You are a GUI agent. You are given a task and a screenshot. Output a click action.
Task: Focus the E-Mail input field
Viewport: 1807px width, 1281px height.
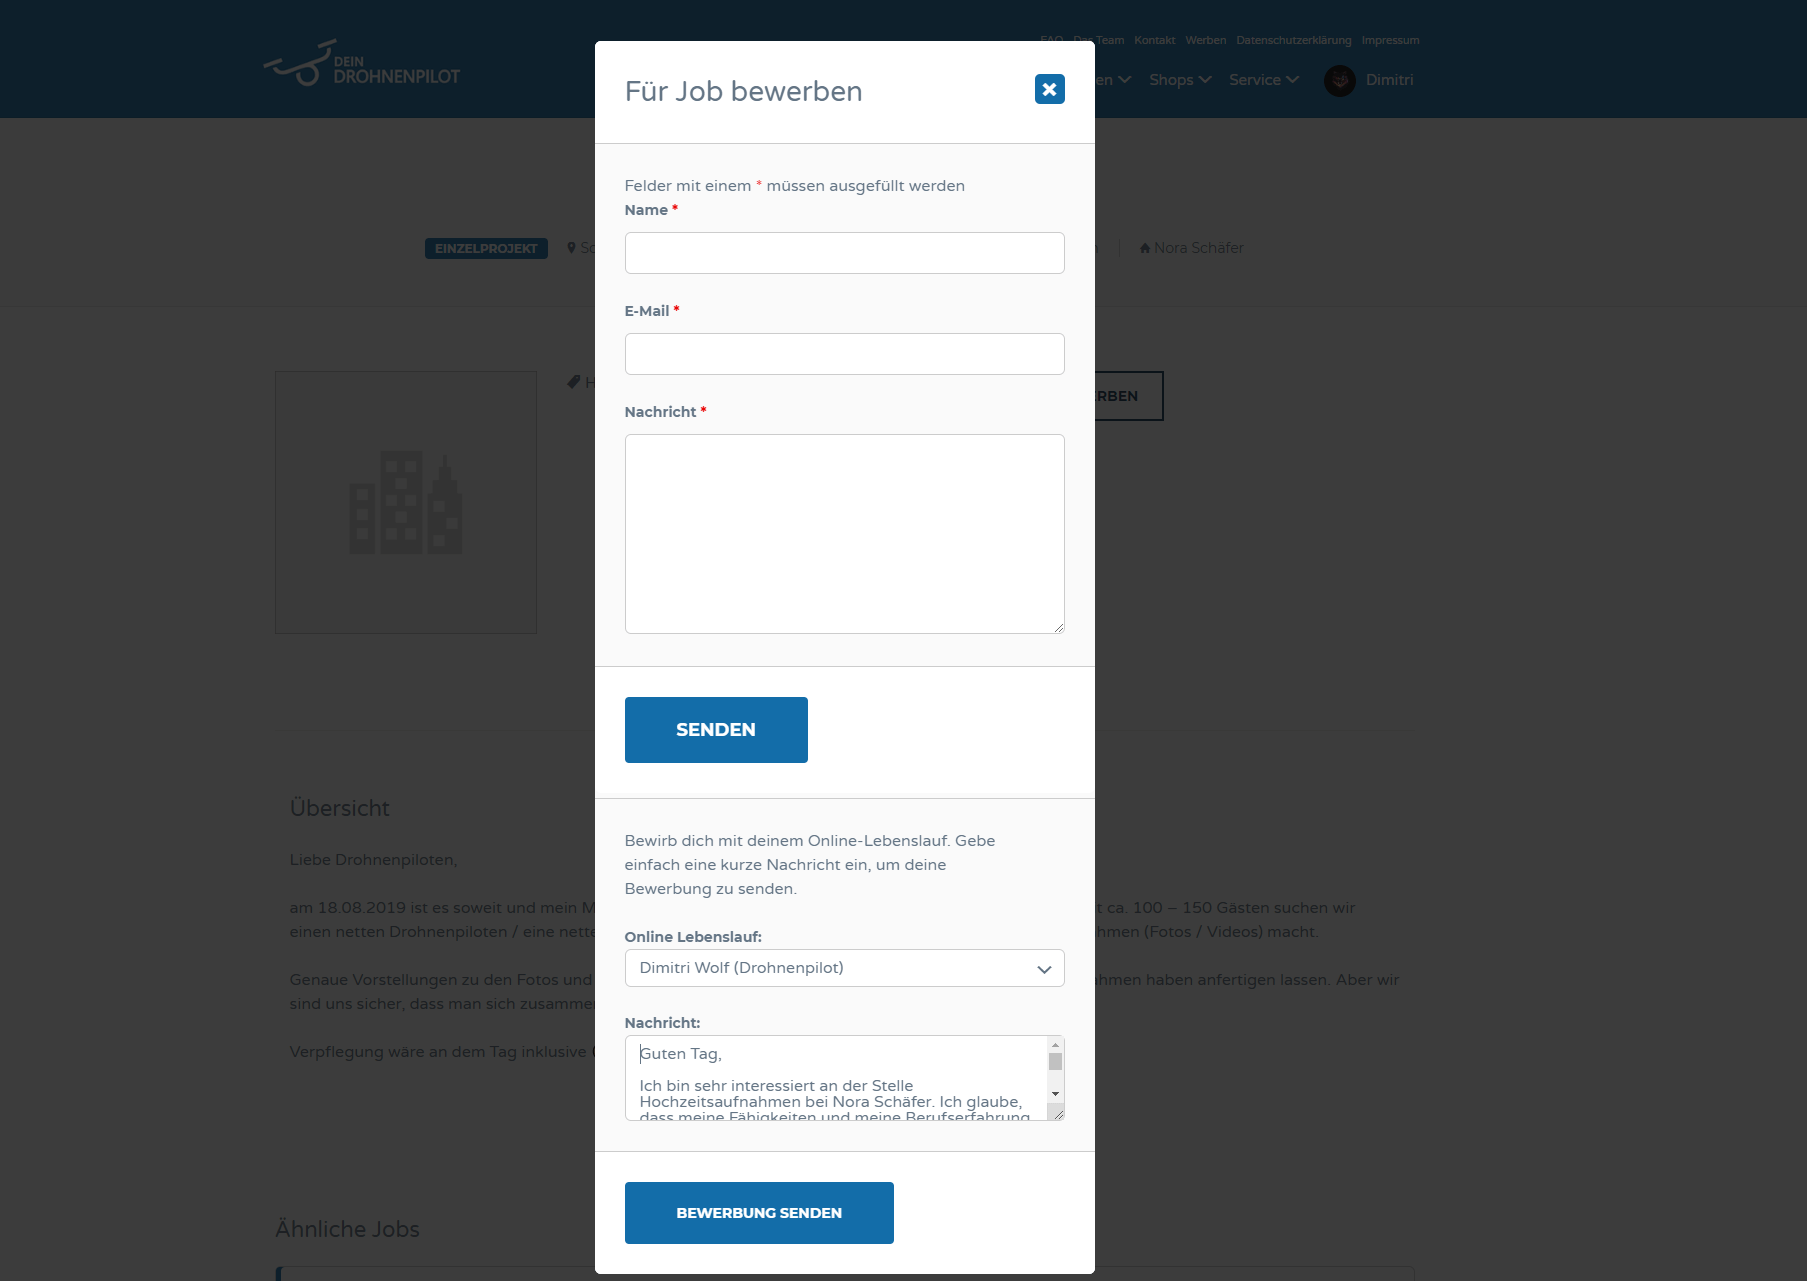pos(844,354)
